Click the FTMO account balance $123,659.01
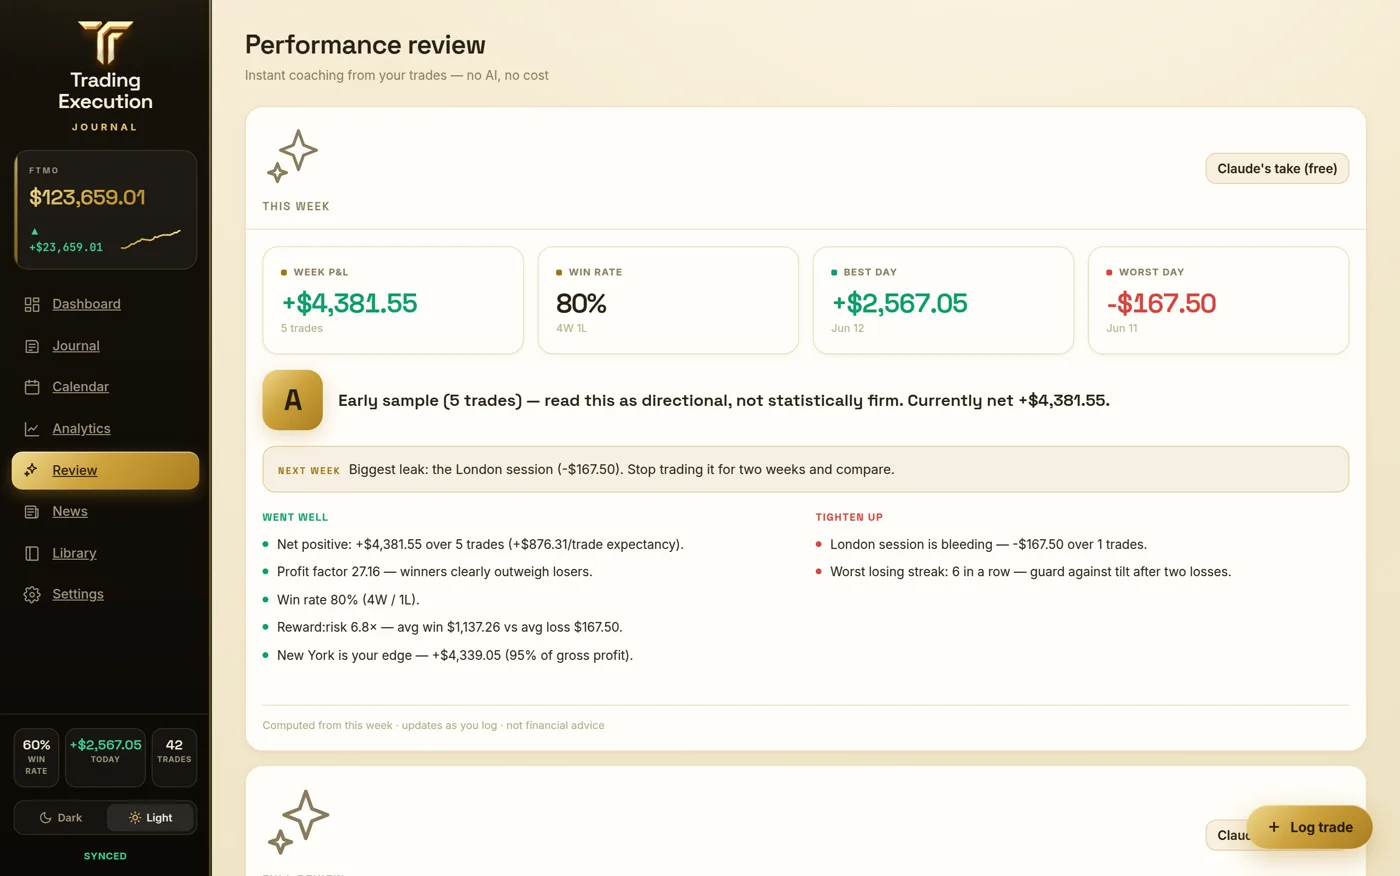The image size is (1400, 876). pos(87,197)
